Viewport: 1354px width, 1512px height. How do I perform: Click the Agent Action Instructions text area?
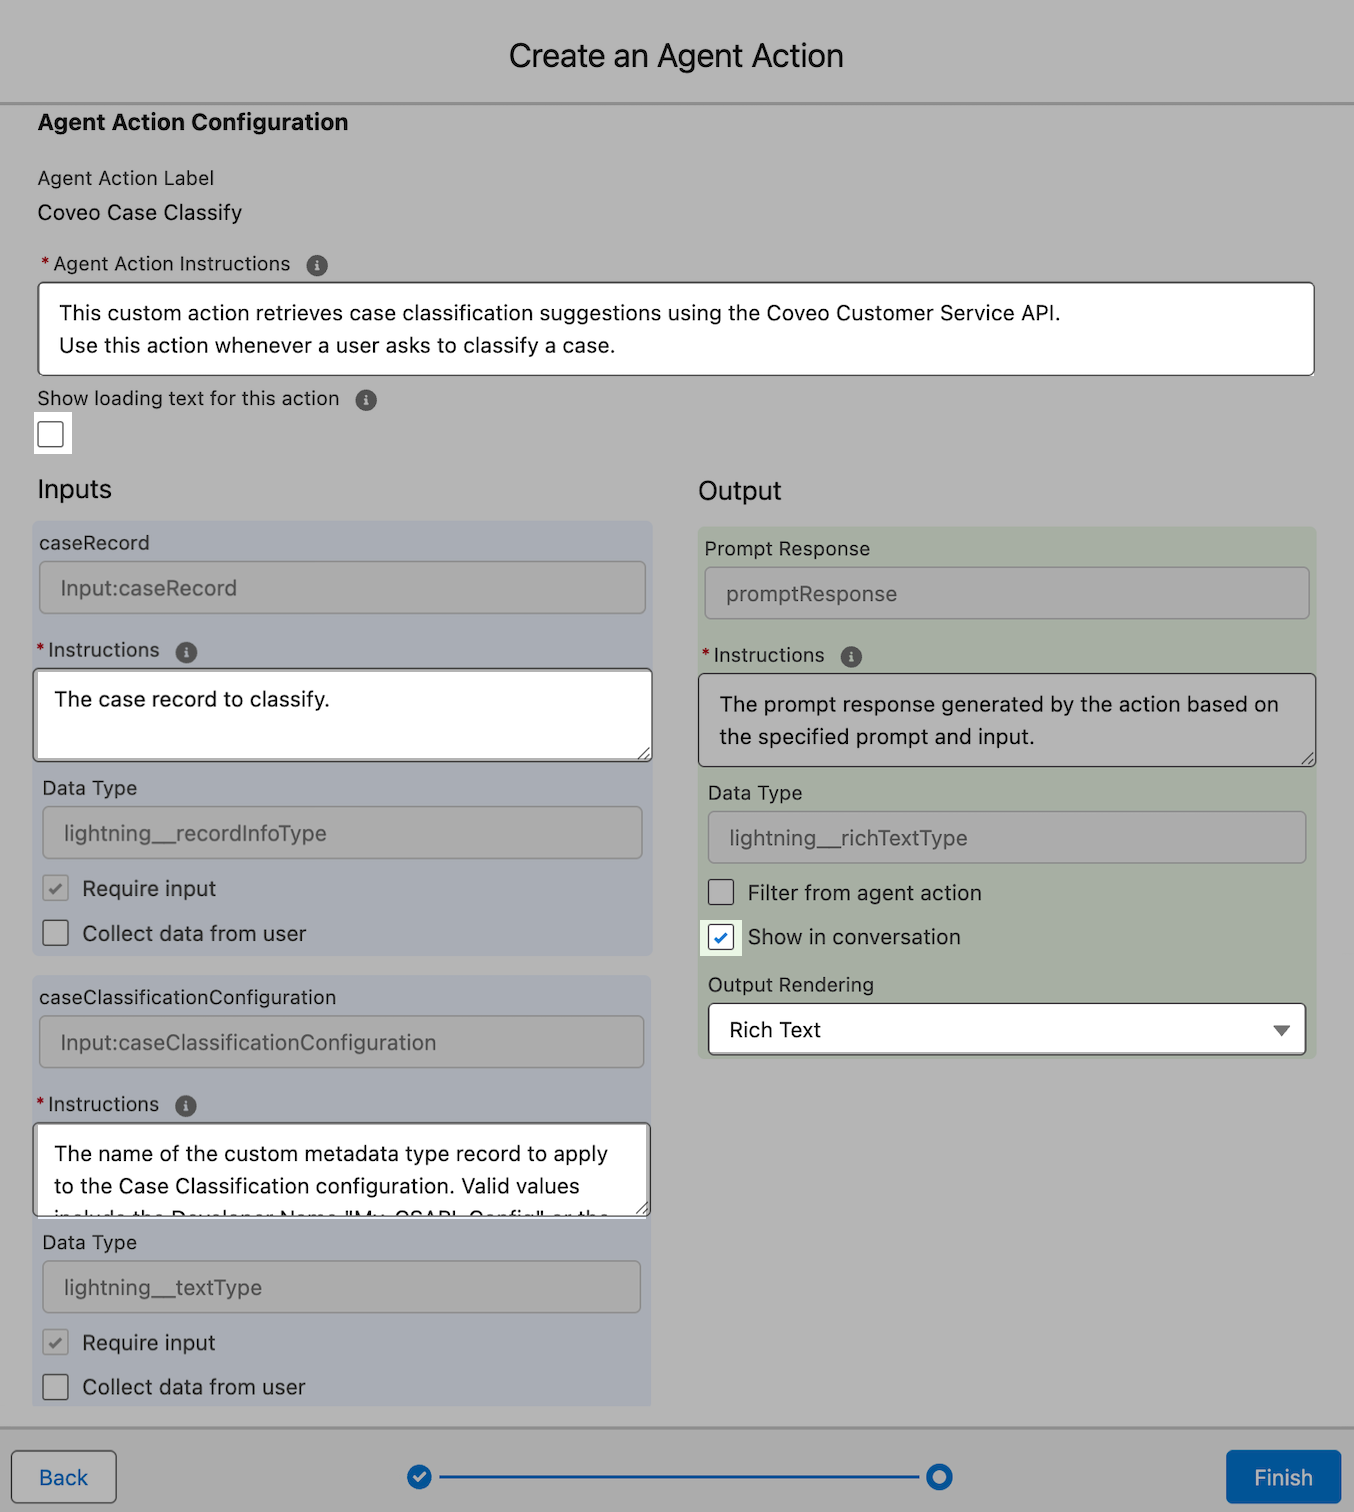click(676, 329)
